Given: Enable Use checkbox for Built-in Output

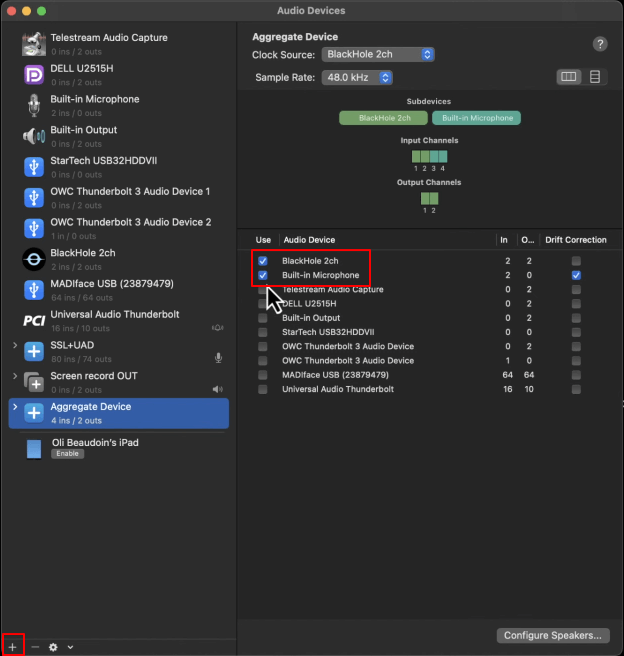Looking at the screenshot, I should tap(263, 318).
